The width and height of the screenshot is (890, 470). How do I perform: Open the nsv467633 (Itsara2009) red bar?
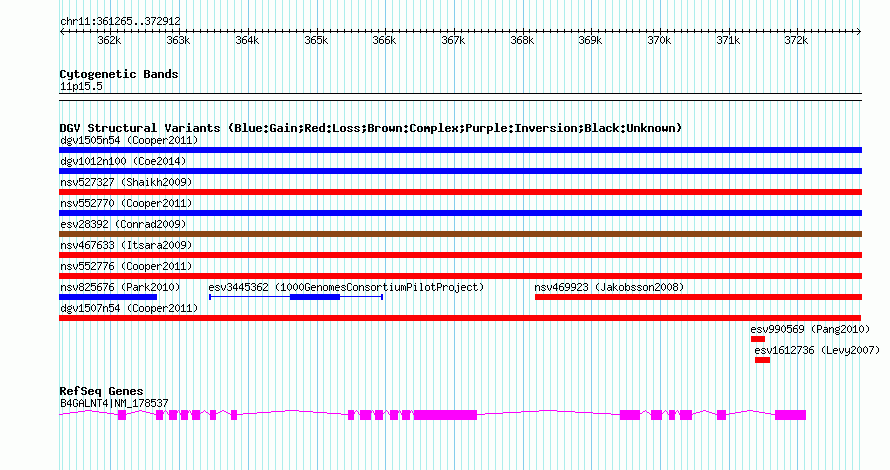click(x=460, y=255)
